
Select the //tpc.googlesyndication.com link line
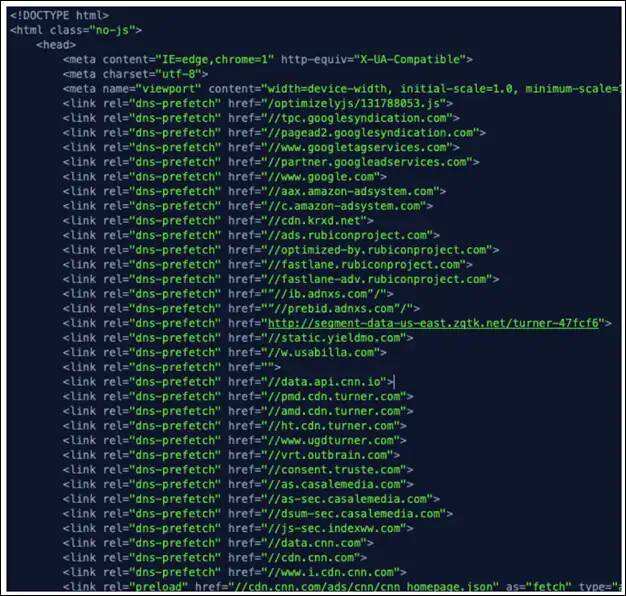[261, 118]
